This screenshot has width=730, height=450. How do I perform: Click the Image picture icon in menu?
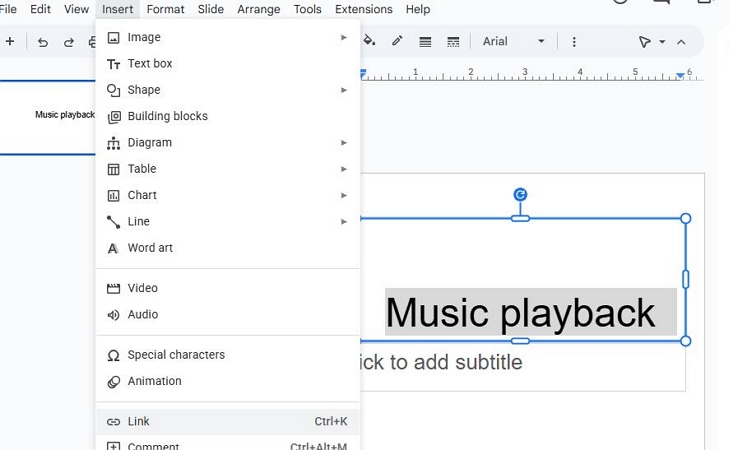point(114,38)
